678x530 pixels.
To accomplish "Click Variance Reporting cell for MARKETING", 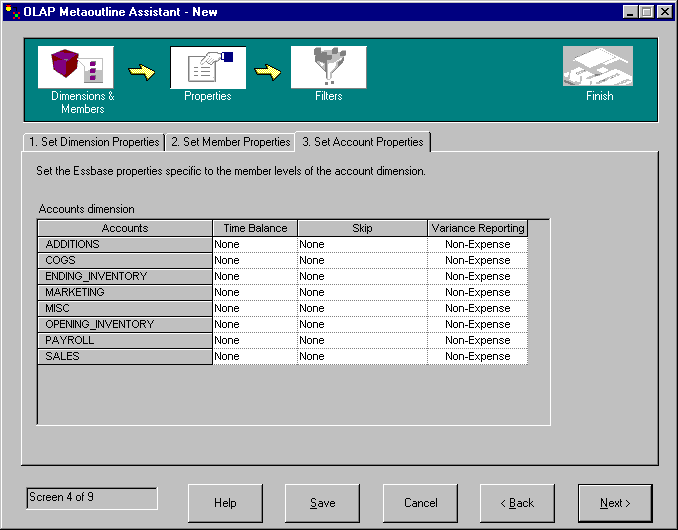I will point(478,292).
